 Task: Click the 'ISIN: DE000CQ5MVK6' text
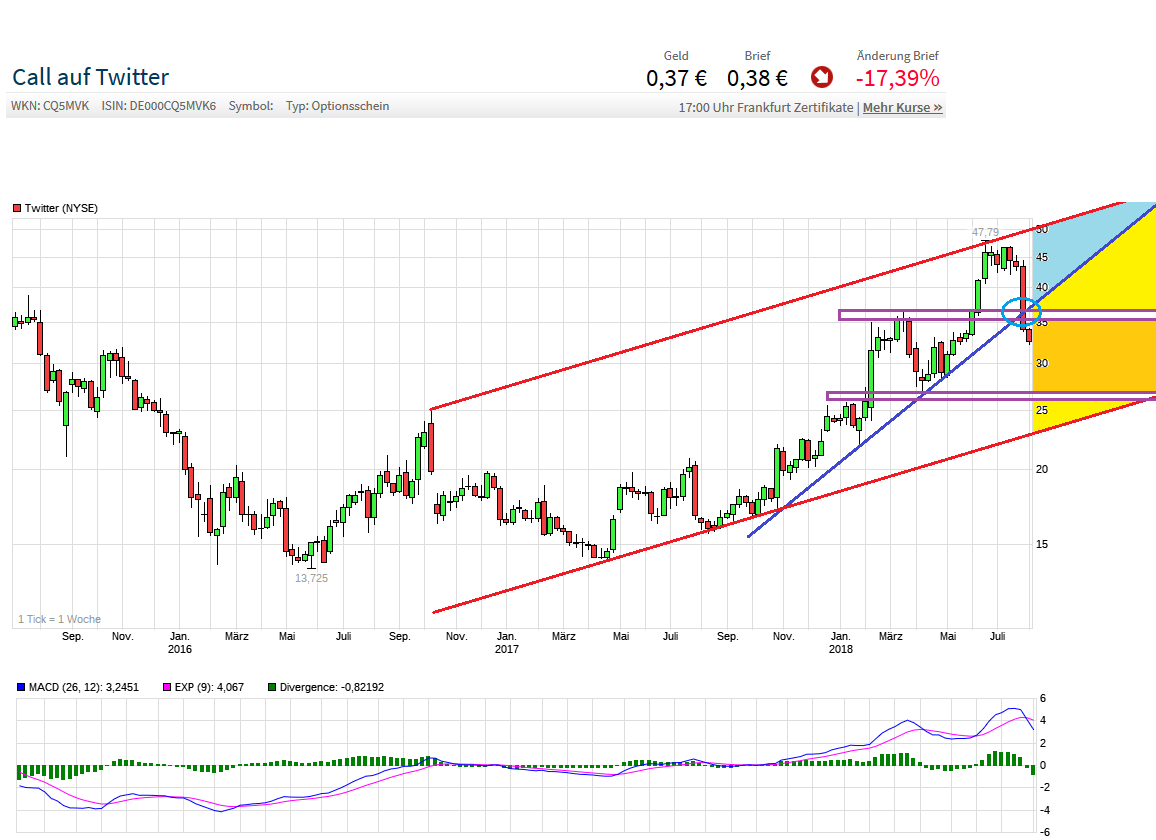tap(159, 106)
